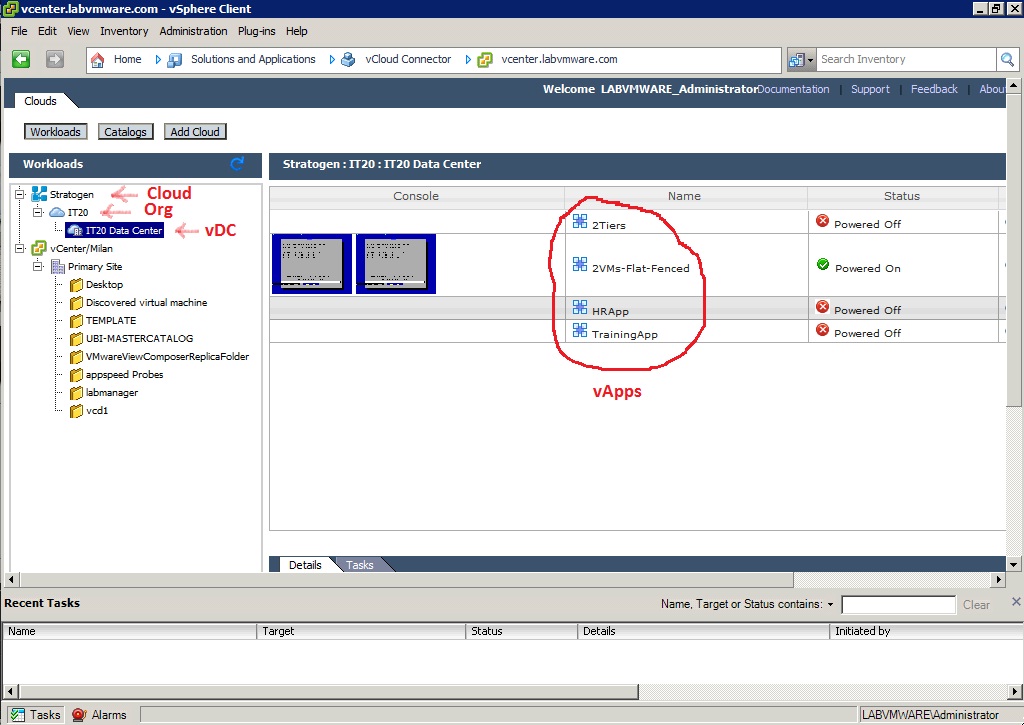
Task: Switch to the Clouds tab
Action: pos(40,101)
